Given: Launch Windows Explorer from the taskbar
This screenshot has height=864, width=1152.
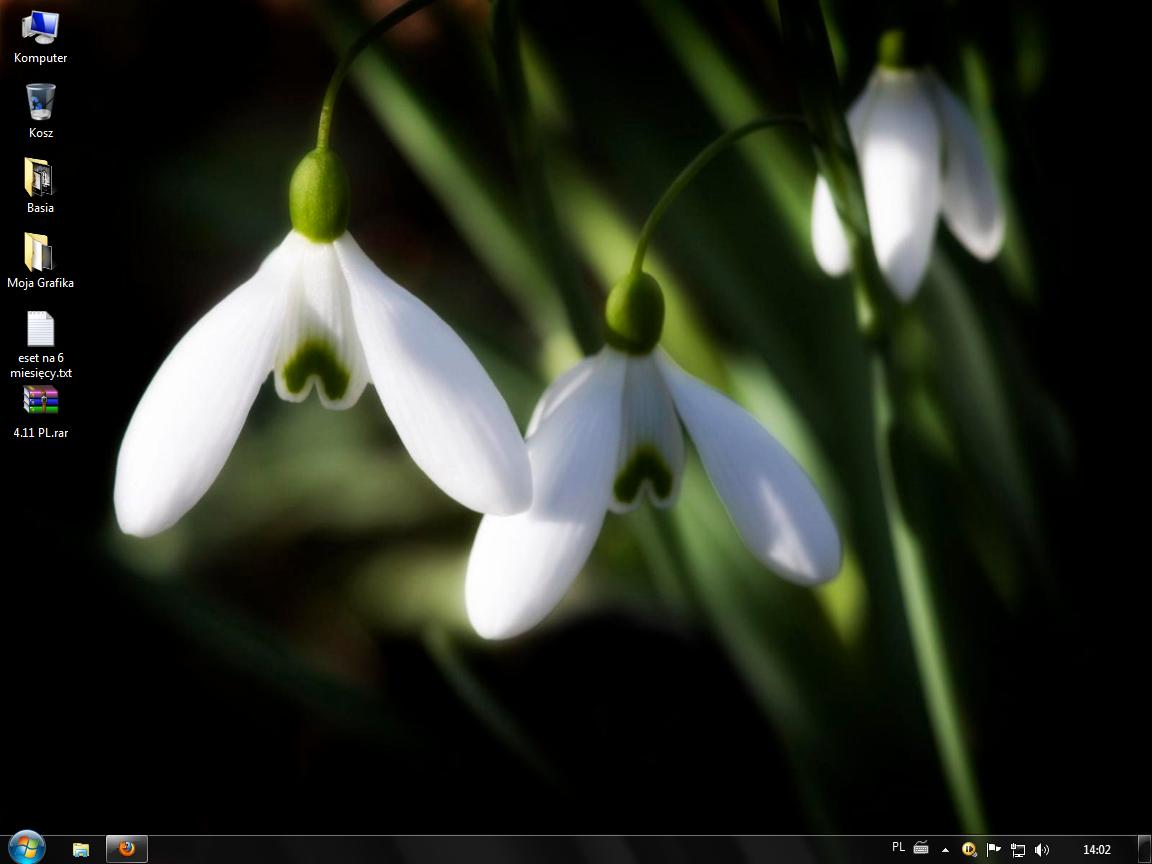Looking at the screenshot, I should 81,849.
